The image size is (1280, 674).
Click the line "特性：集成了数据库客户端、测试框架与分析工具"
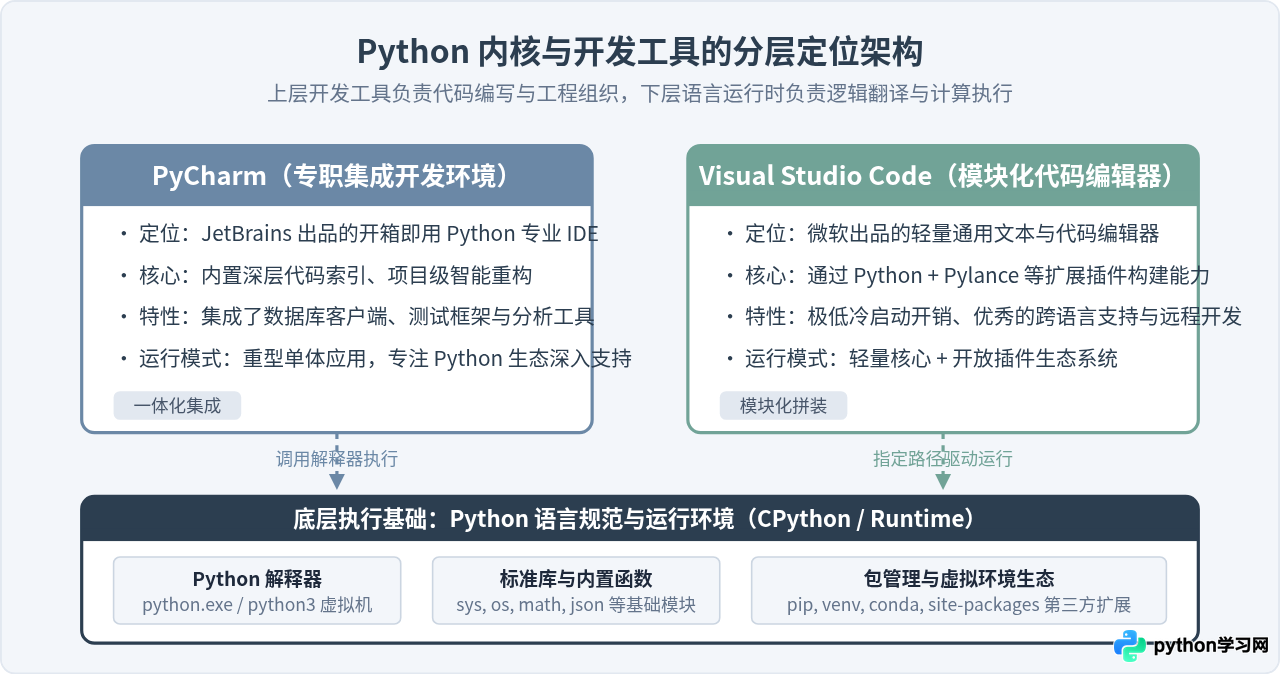356,317
